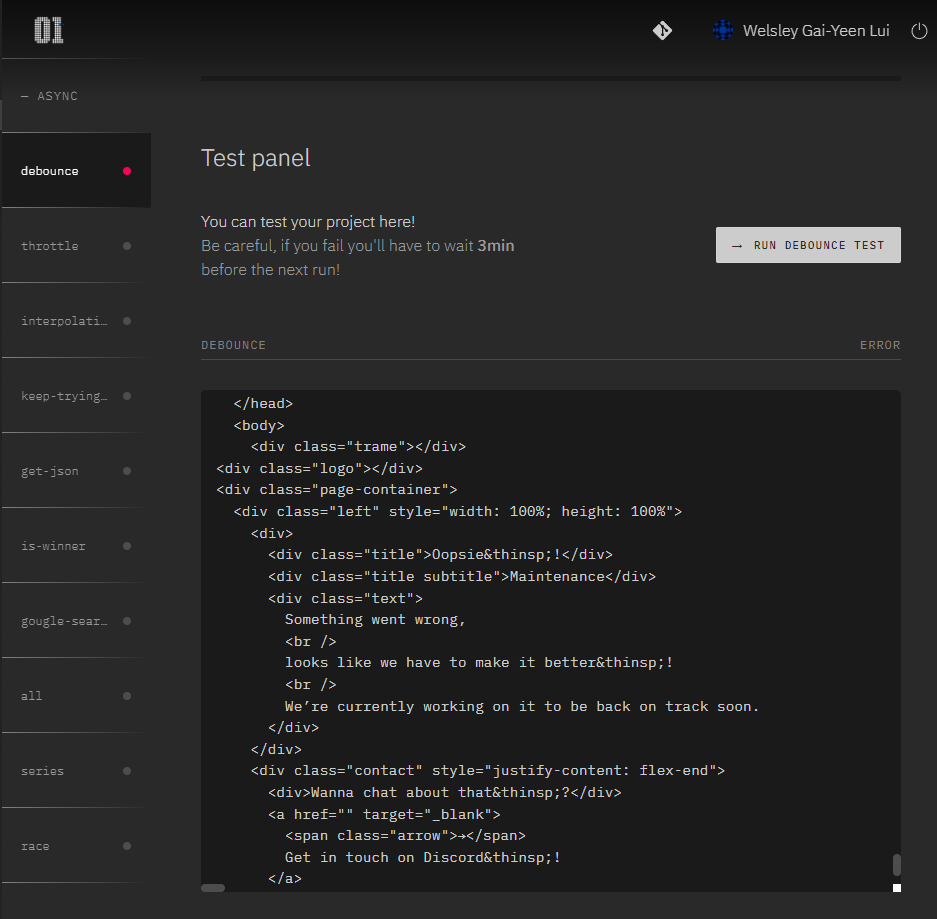This screenshot has height=919, width=937.
Task: Click the arrow icon in Run button
Action: pyautogui.click(x=737, y=246)
